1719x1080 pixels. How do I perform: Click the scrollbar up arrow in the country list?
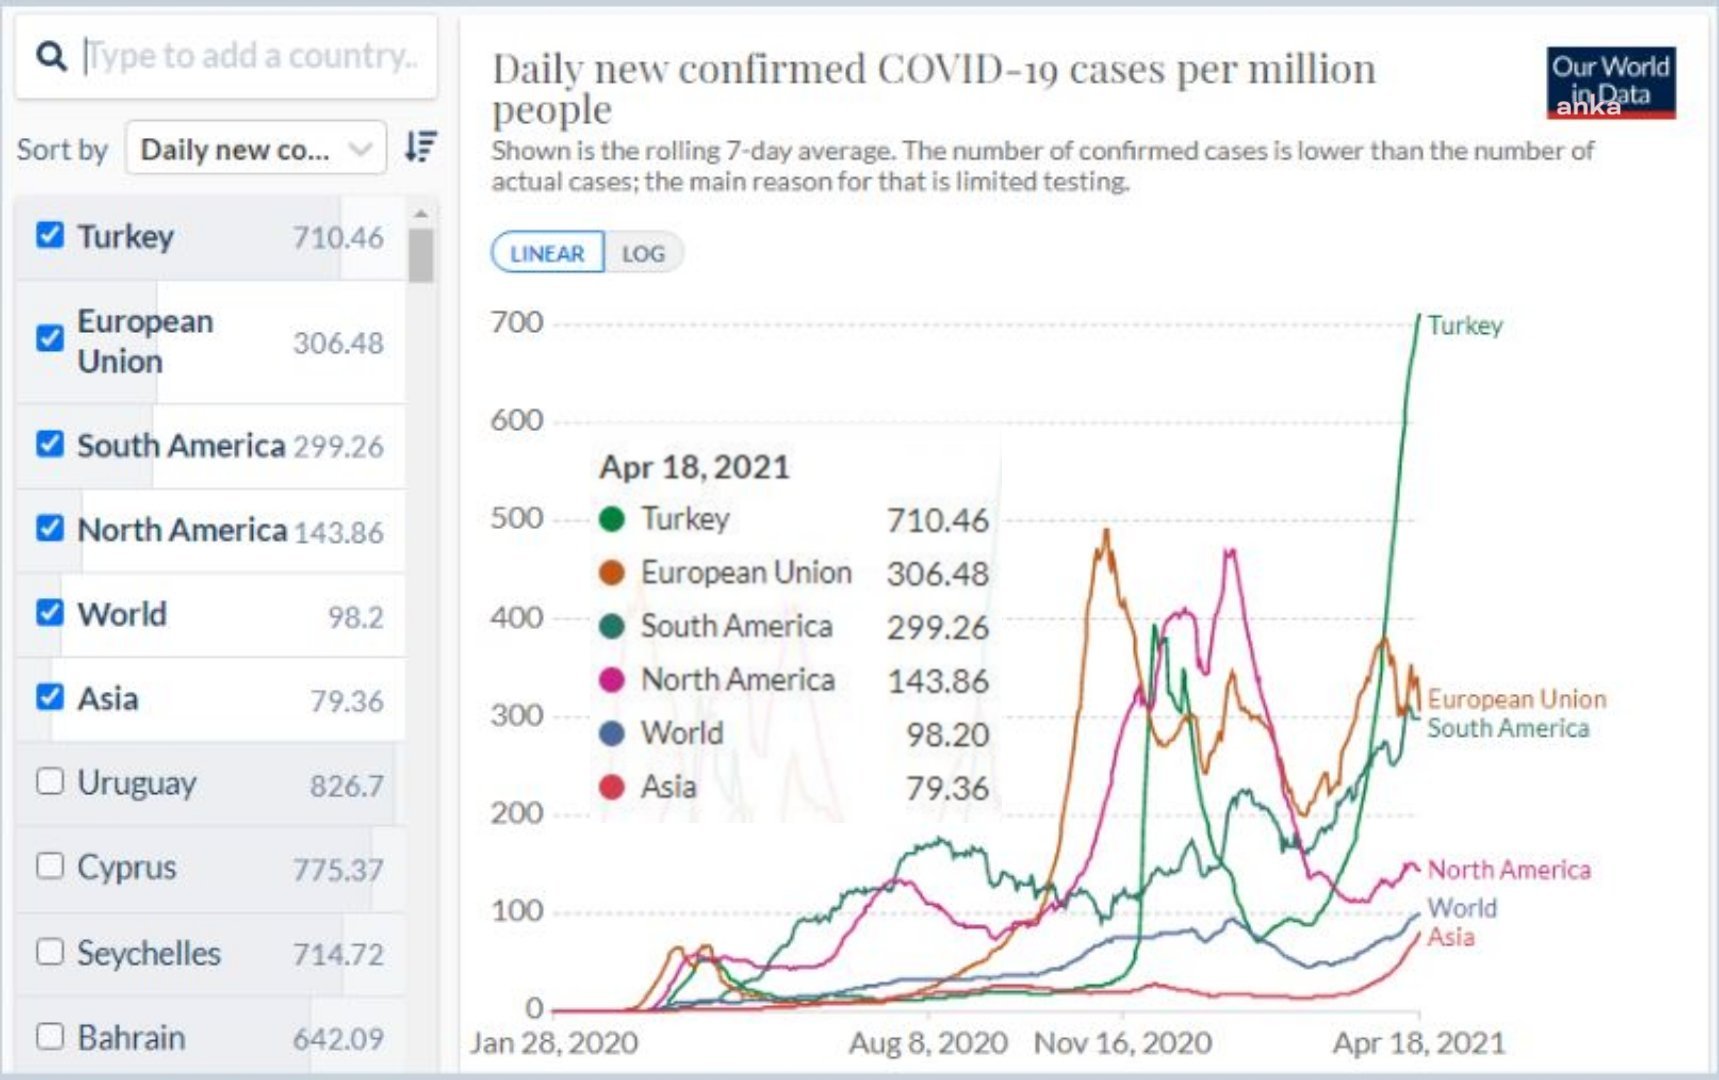point(421,213)
